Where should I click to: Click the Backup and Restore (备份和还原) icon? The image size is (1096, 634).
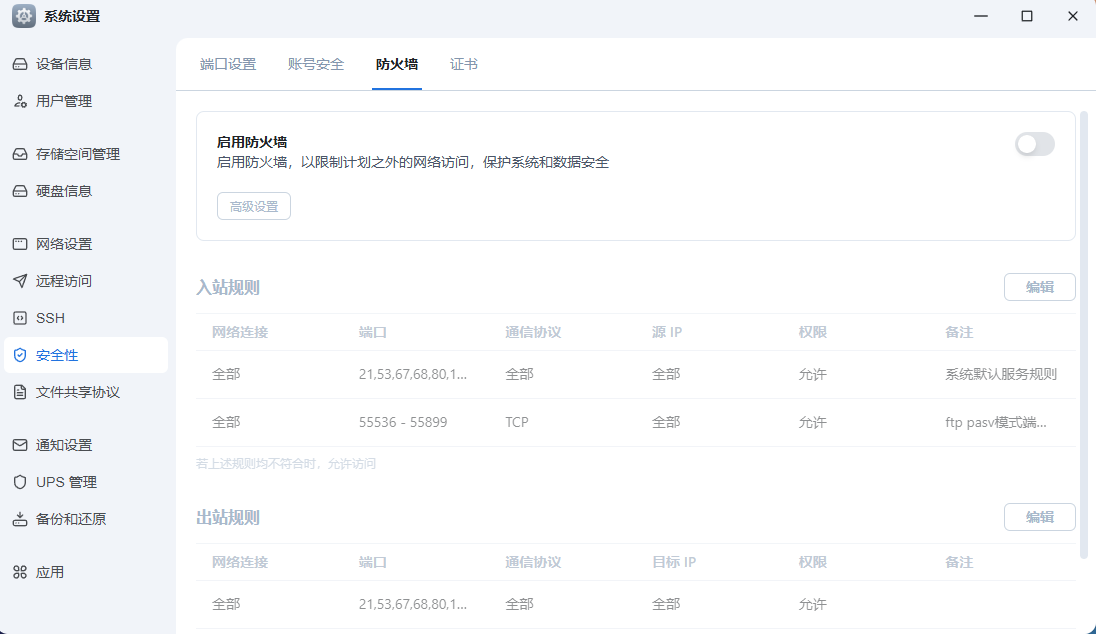[x=20, y=519]
